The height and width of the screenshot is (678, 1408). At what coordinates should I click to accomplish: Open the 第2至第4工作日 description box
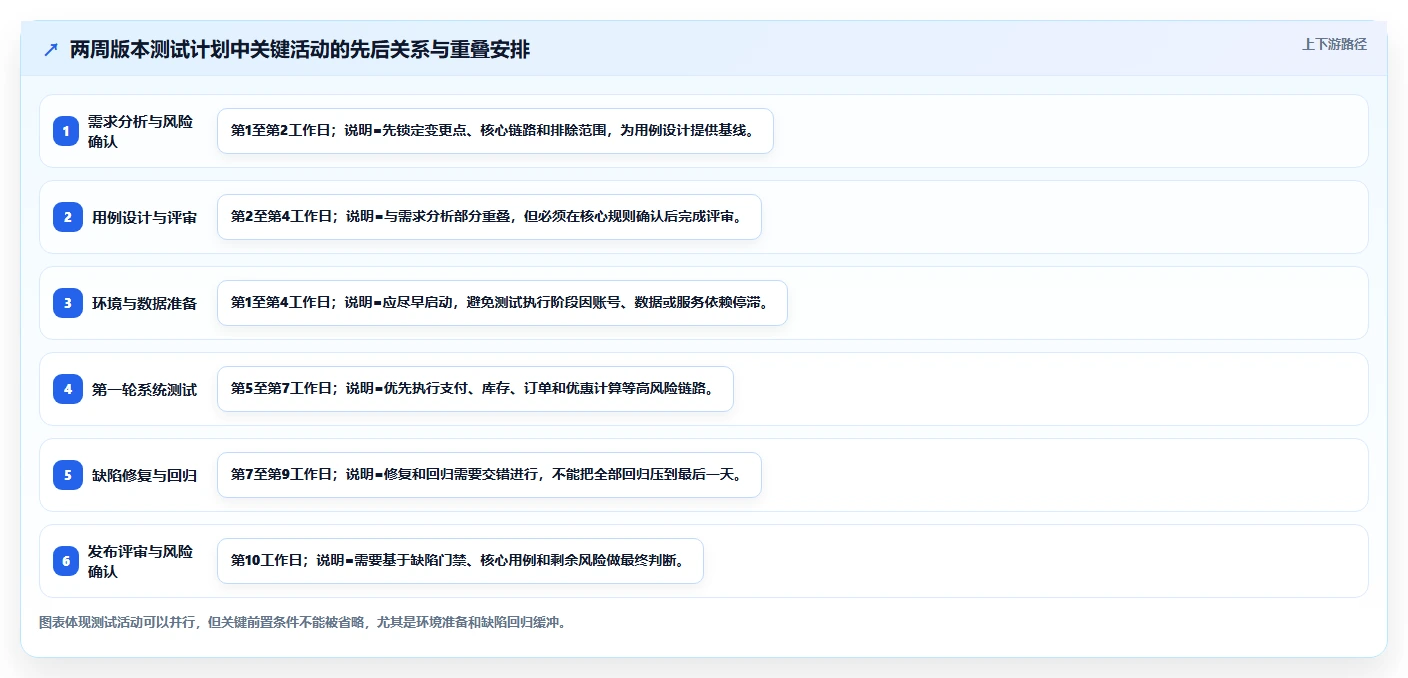click(x=489, y=217)
